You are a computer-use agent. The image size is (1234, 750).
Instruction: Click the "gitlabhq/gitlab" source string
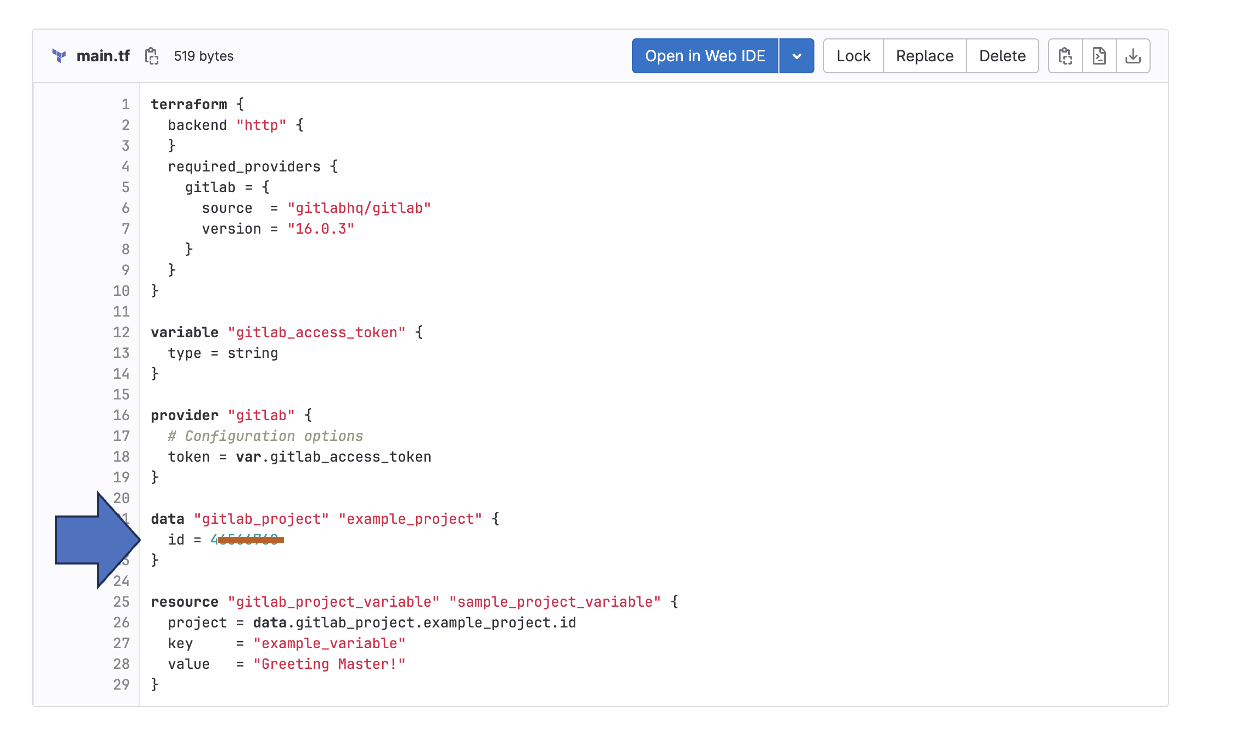pyautogui.click(x=360, y=207)
